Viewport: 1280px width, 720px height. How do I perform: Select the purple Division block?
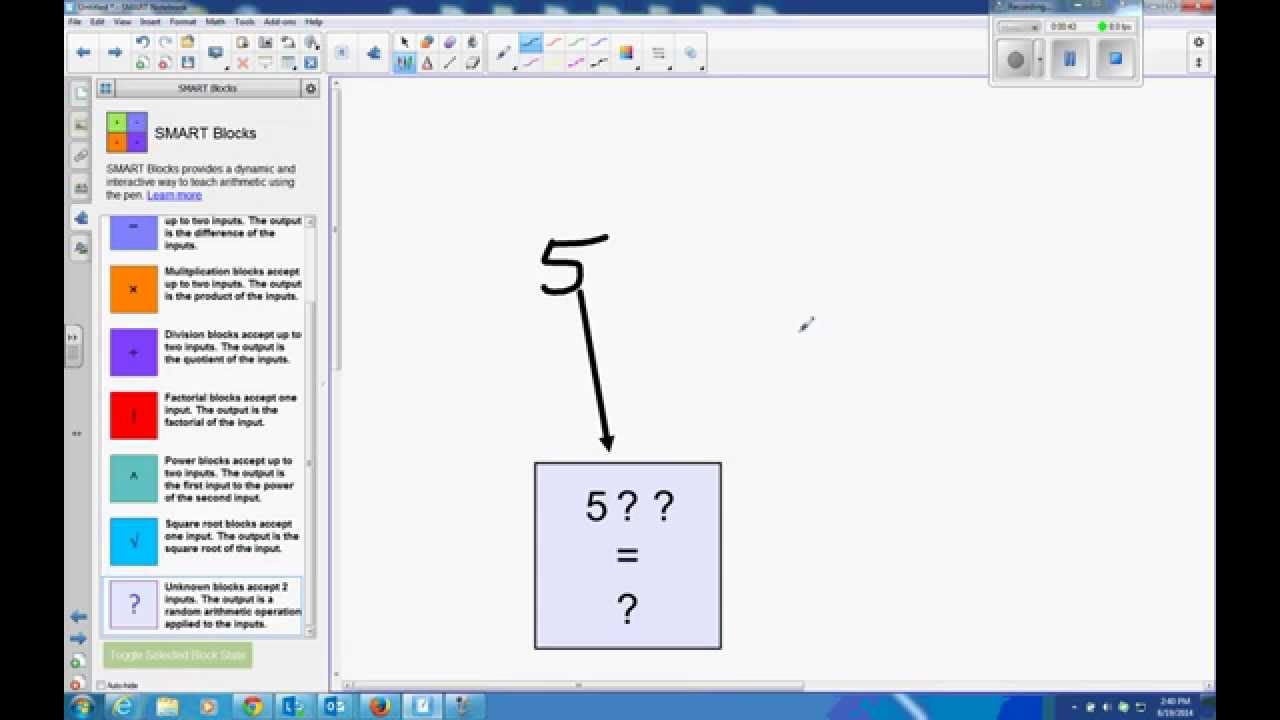(134, 352)
